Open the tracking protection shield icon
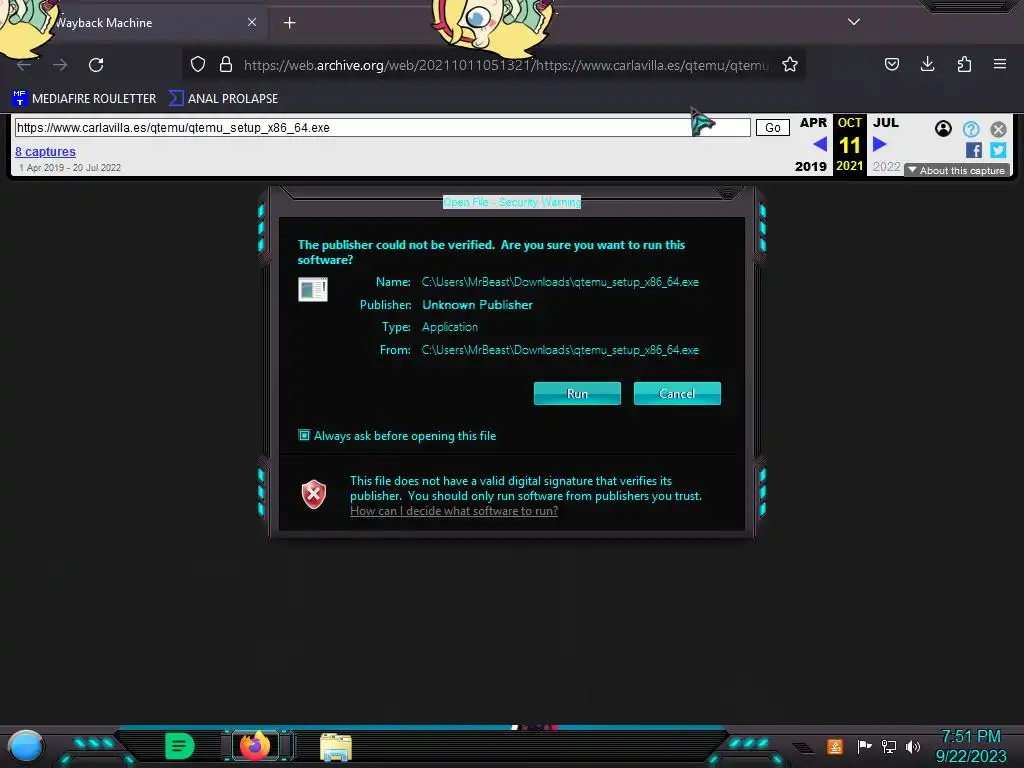Screen dimensions: 1024x768 click(198, 64)
